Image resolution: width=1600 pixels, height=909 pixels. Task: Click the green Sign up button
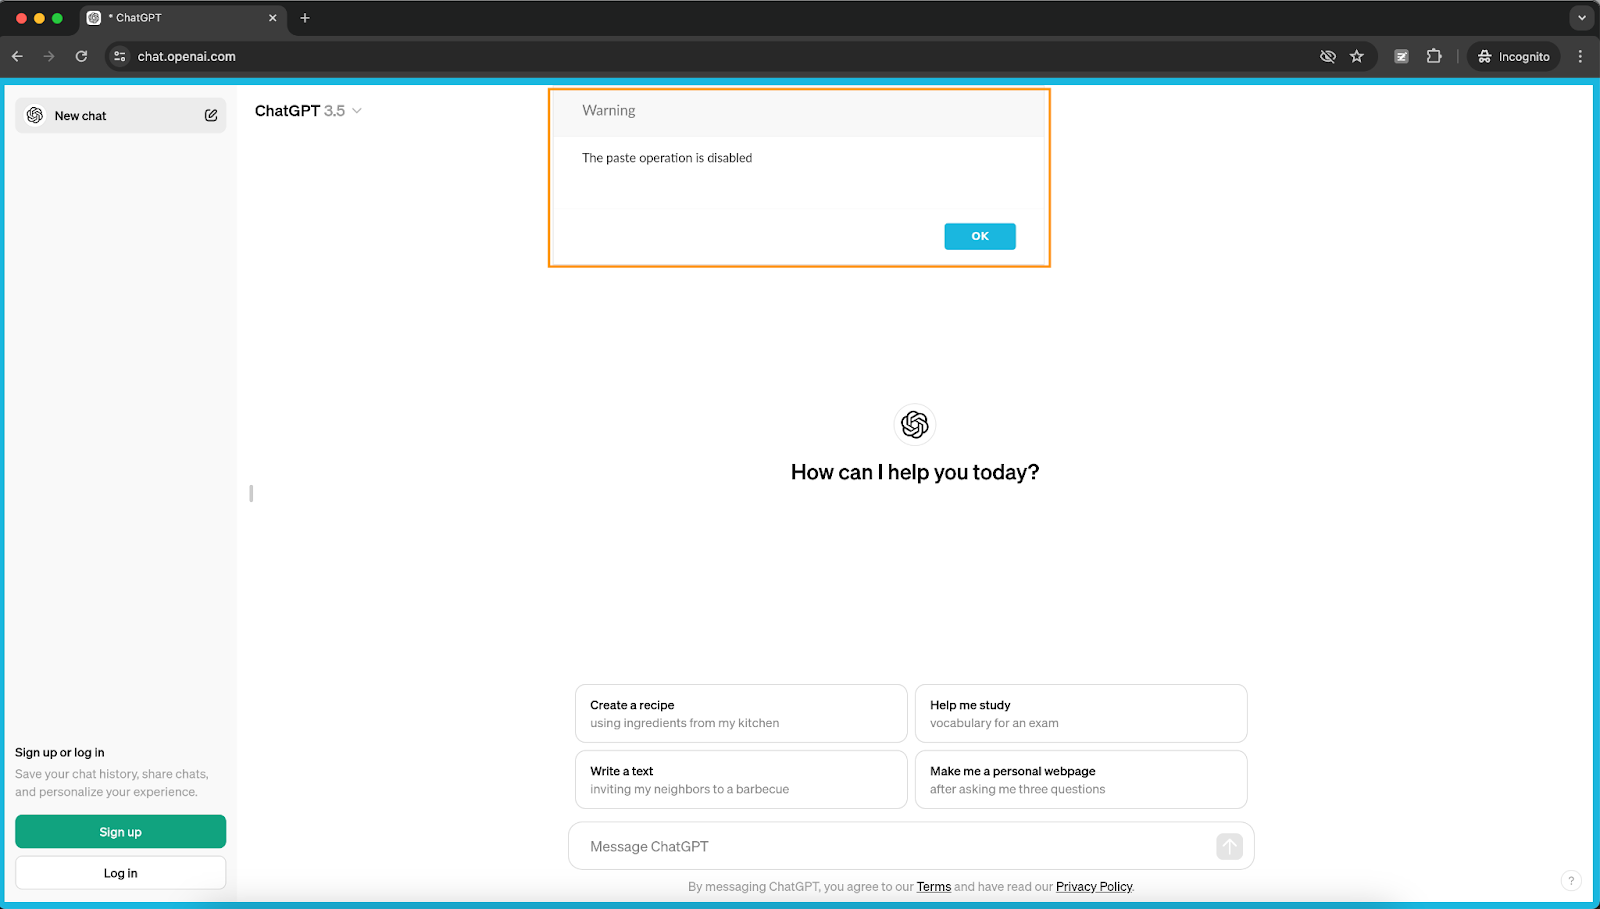pyautogui.click(x=120, y=832)
